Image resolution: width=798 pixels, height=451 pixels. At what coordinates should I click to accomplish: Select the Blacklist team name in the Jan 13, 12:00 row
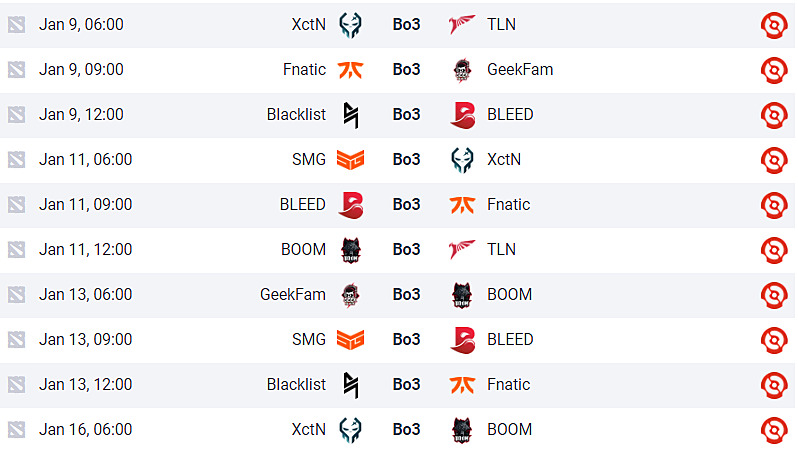pyautogui.click(x=296, y=384)
